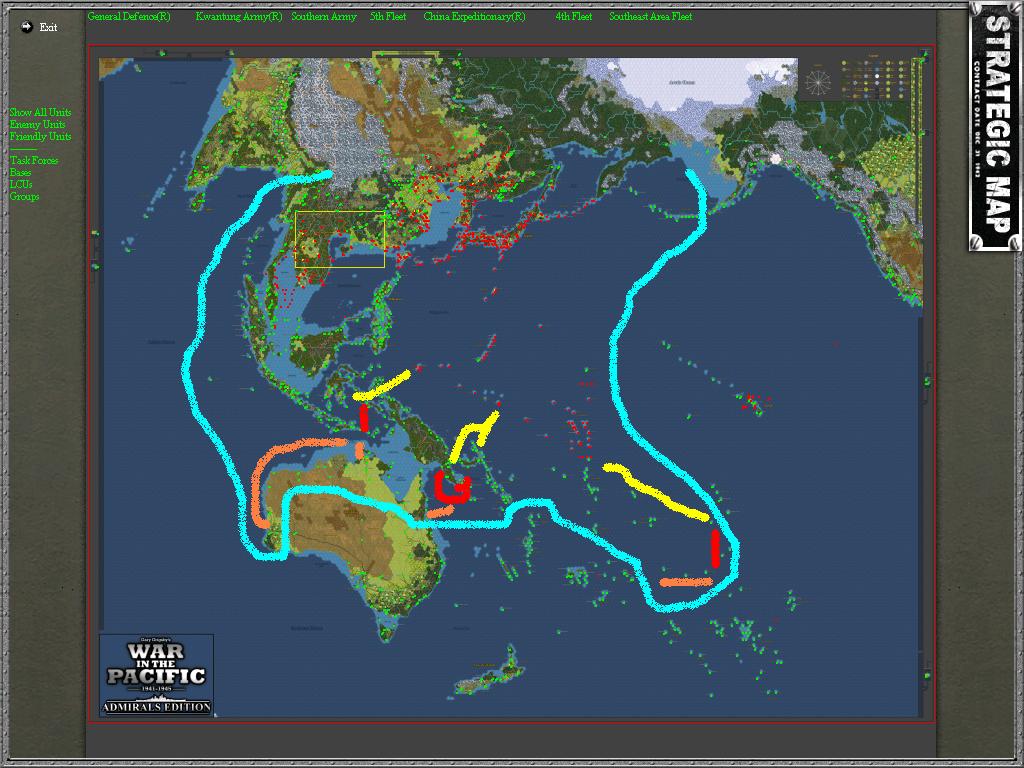Select the Southeast Area Fleet command
This screenshot has height=768, width=1024.
tap(650, 16)
